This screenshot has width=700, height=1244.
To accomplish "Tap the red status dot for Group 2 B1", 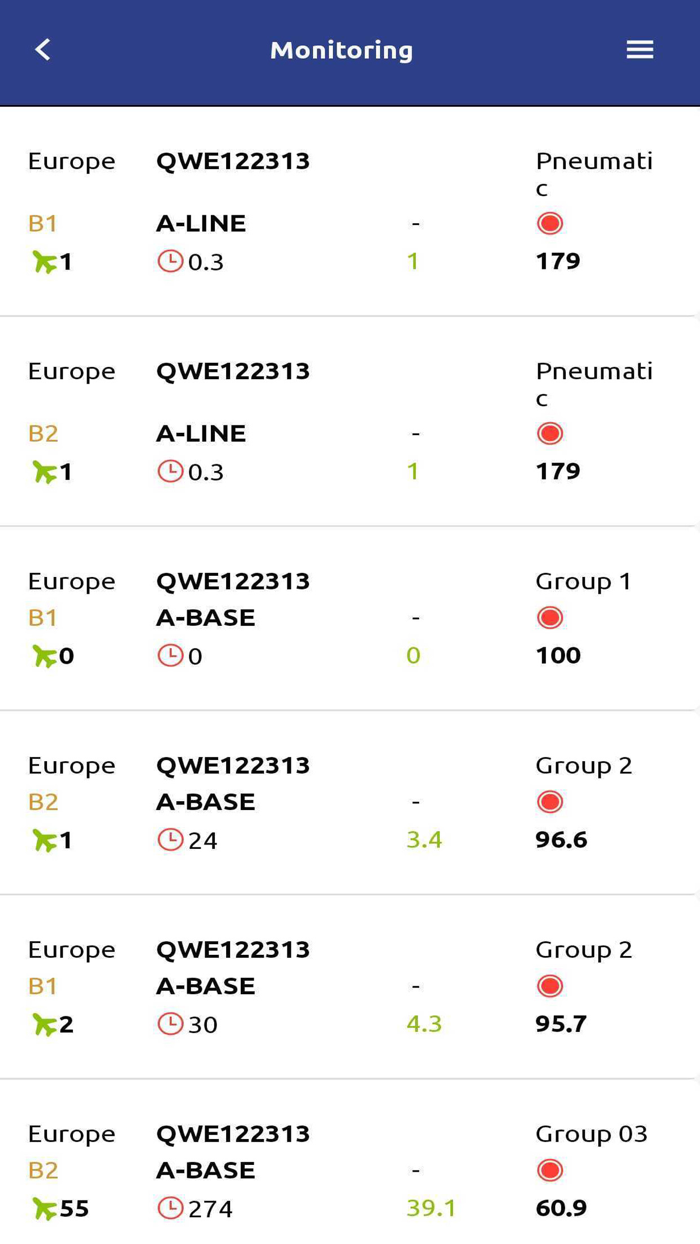I will (550, 986).
